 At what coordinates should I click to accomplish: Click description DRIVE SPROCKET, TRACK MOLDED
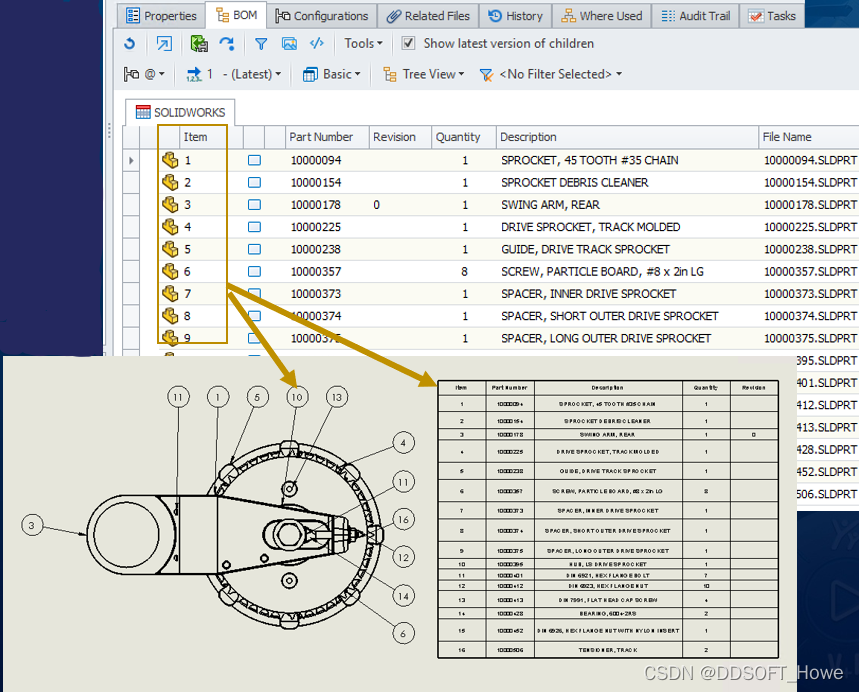pos(591,227)
